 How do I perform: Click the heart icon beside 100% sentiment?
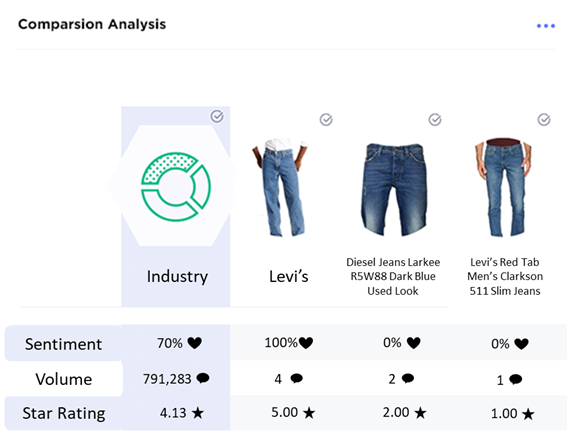pos(306,343)
